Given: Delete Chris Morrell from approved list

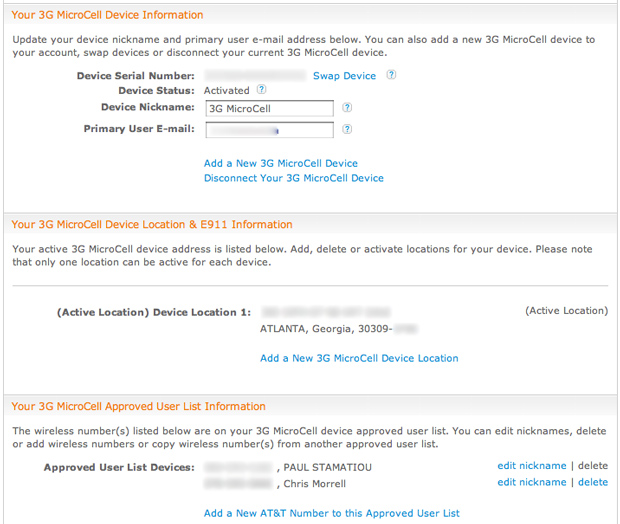Looking at the screenshot, I should (593, 482).
